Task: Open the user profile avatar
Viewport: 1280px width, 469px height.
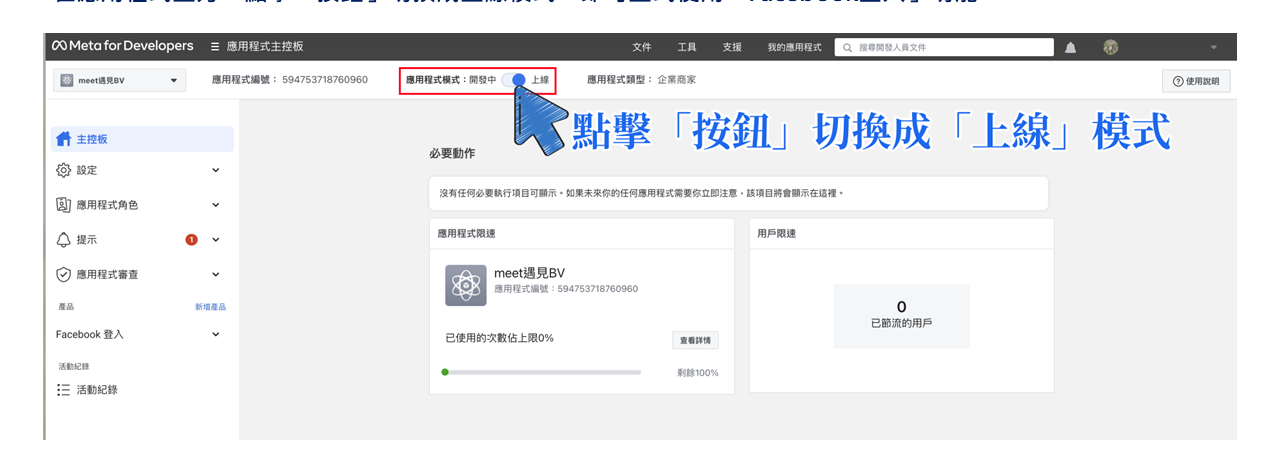Action: click(1111, 47)
